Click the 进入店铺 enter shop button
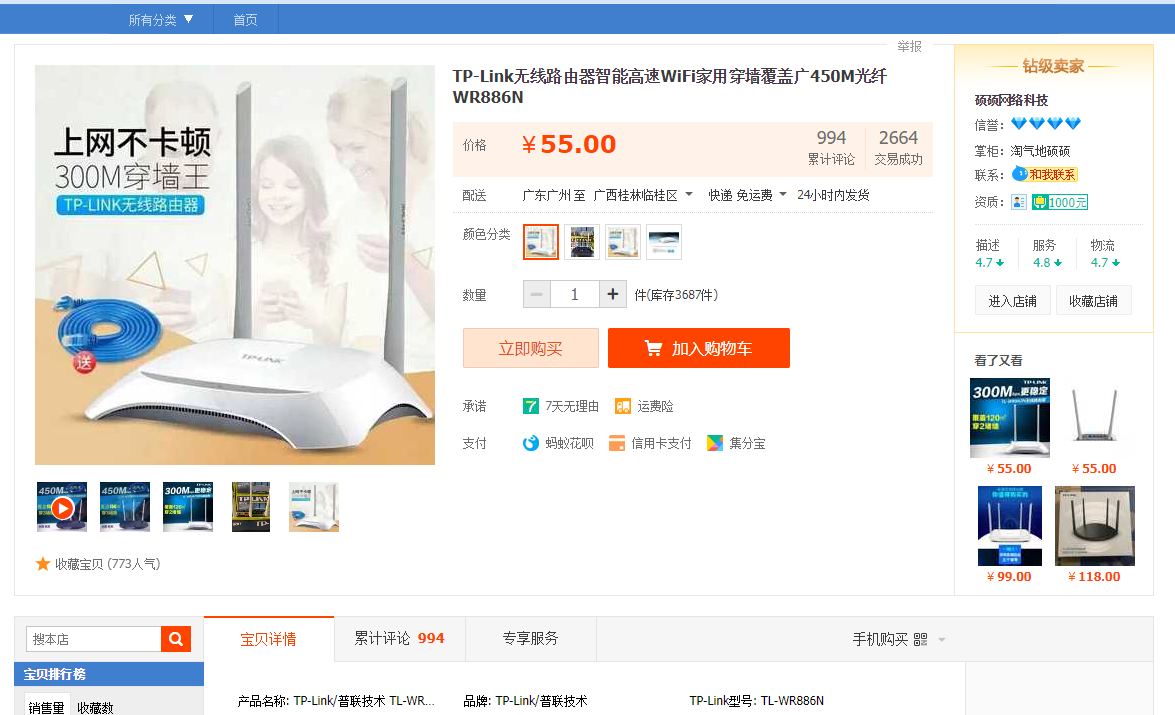 click(x=1012, y=301)
